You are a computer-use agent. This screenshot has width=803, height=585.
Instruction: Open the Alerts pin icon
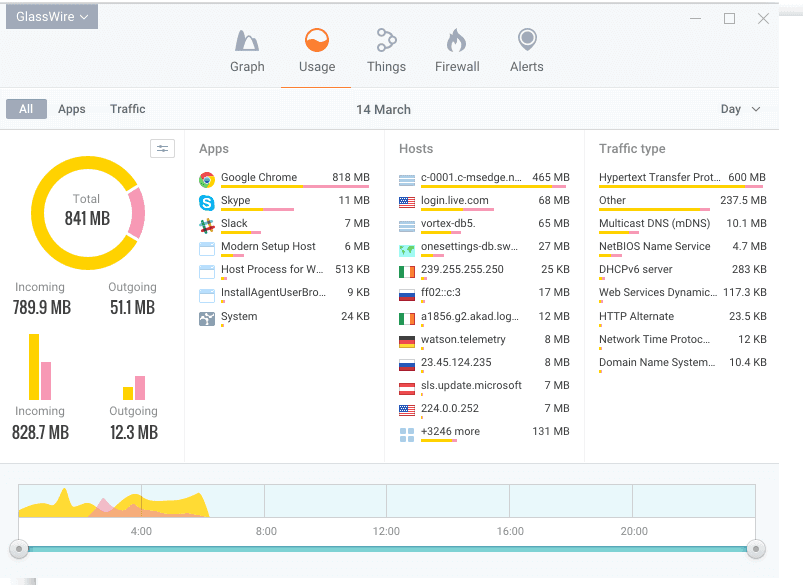527,40
